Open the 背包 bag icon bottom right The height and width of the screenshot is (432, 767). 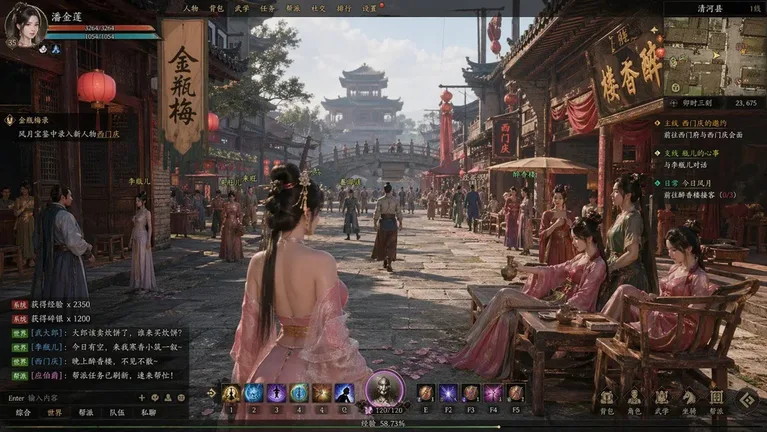coord(607,402)
